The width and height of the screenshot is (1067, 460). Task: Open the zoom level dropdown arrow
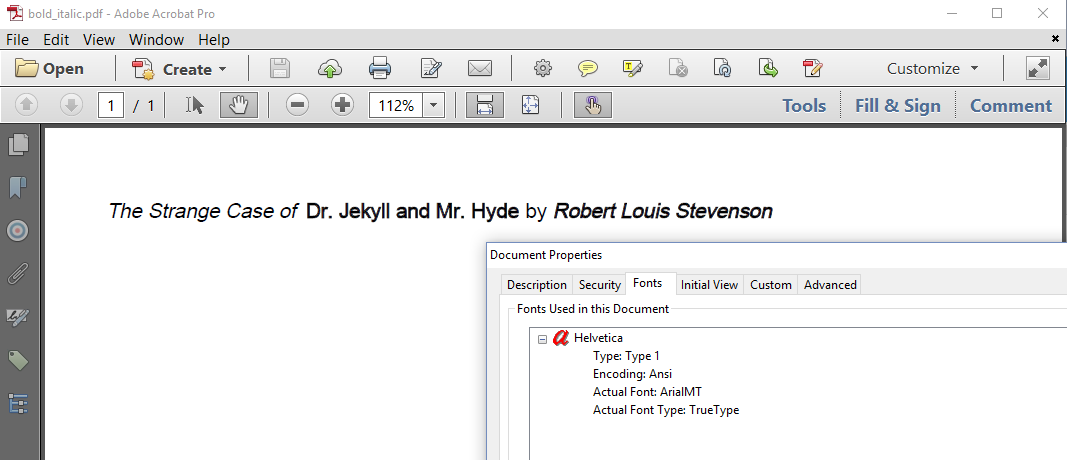[x=434, y=105]
